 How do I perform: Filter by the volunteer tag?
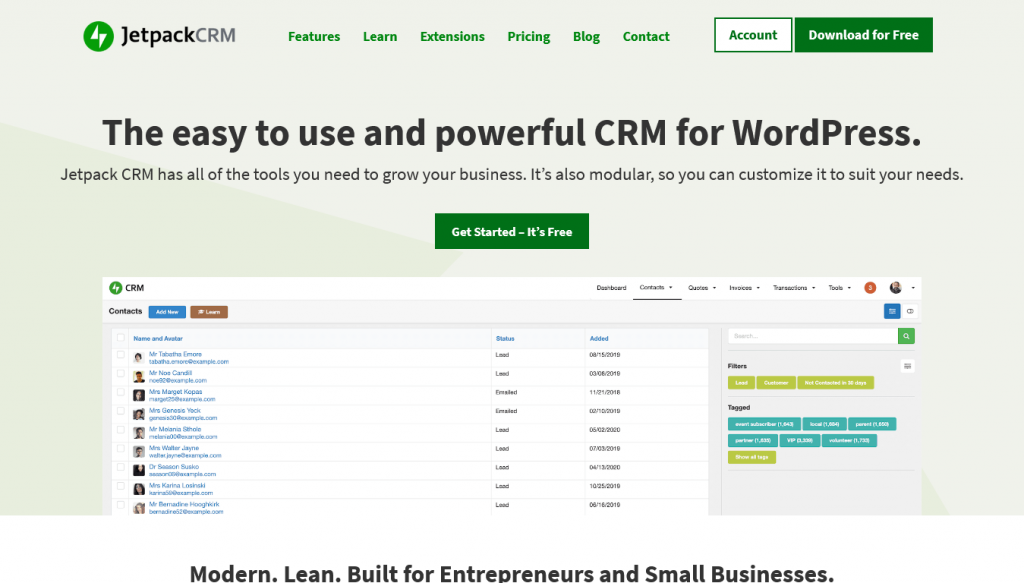tap(849, 441)
